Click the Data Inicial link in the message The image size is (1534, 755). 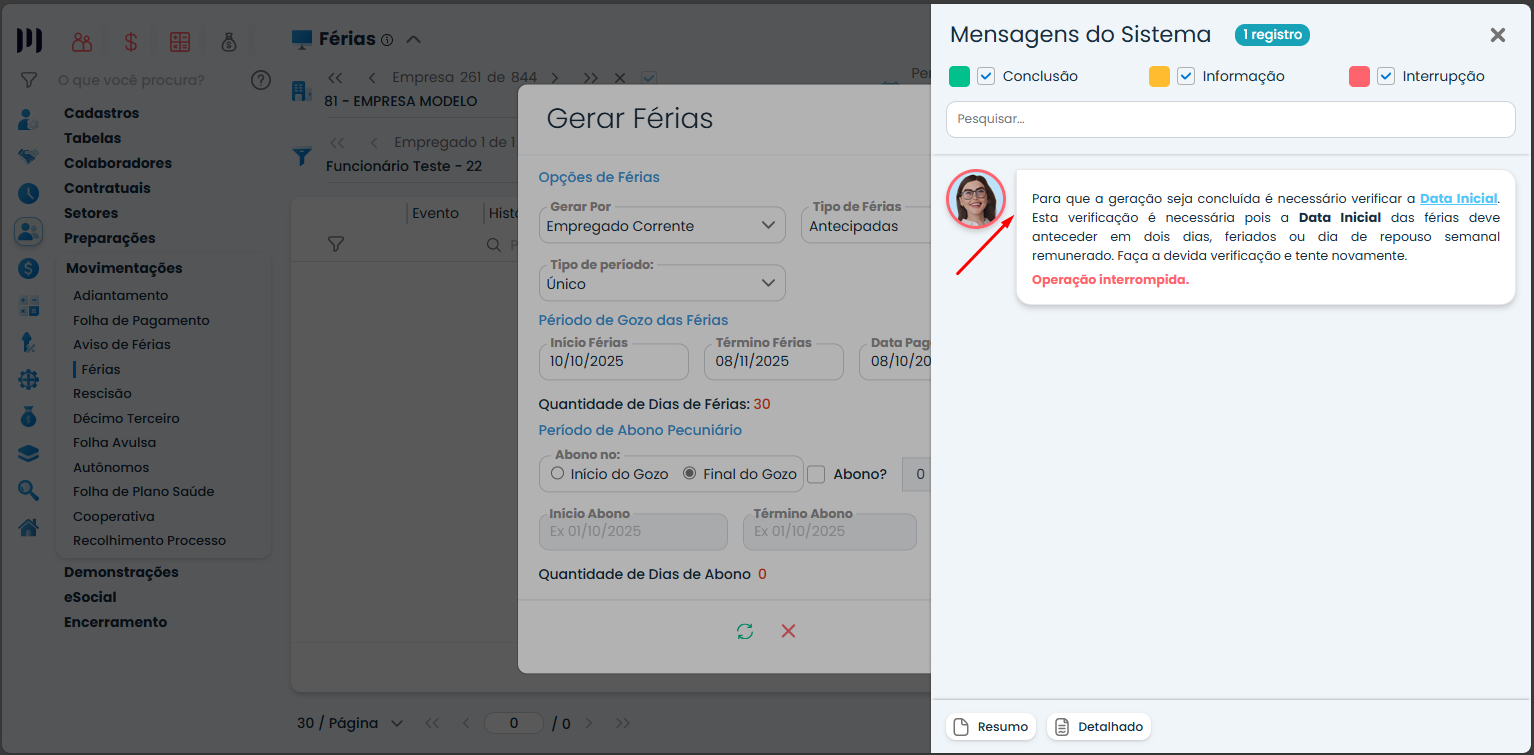pos(1458,198)
